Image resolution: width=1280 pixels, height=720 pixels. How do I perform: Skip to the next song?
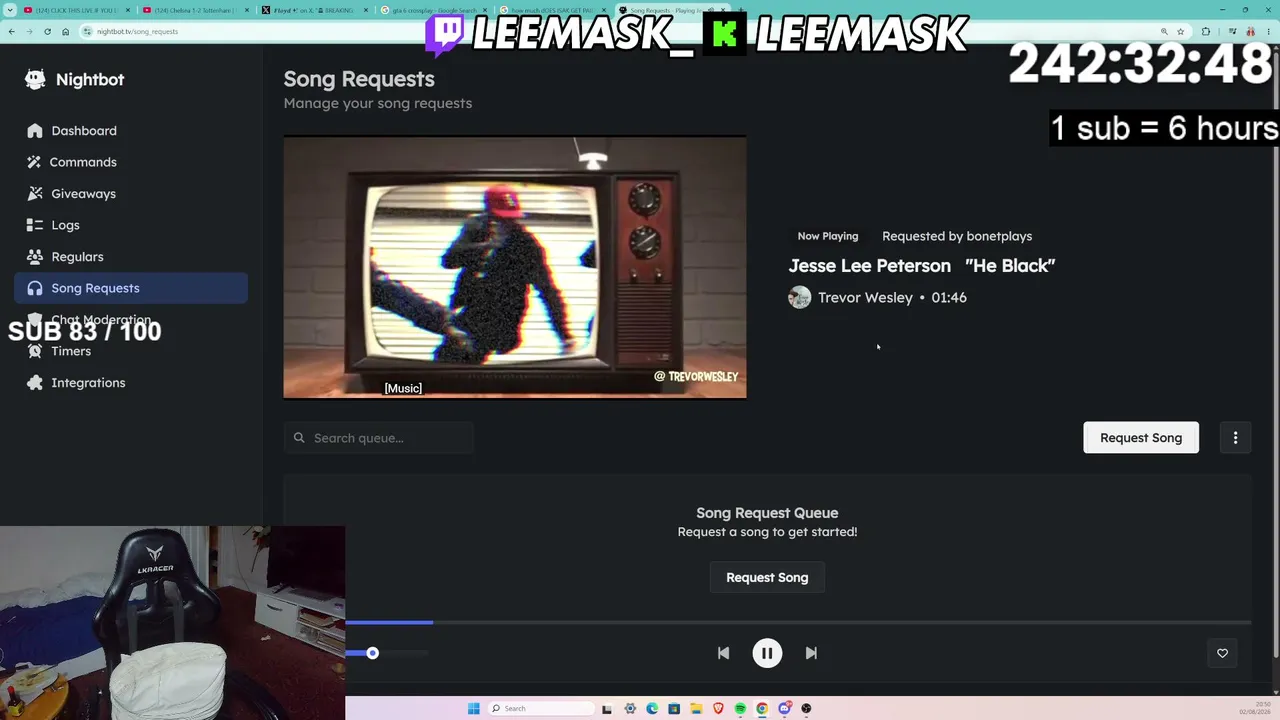[811, 653]
